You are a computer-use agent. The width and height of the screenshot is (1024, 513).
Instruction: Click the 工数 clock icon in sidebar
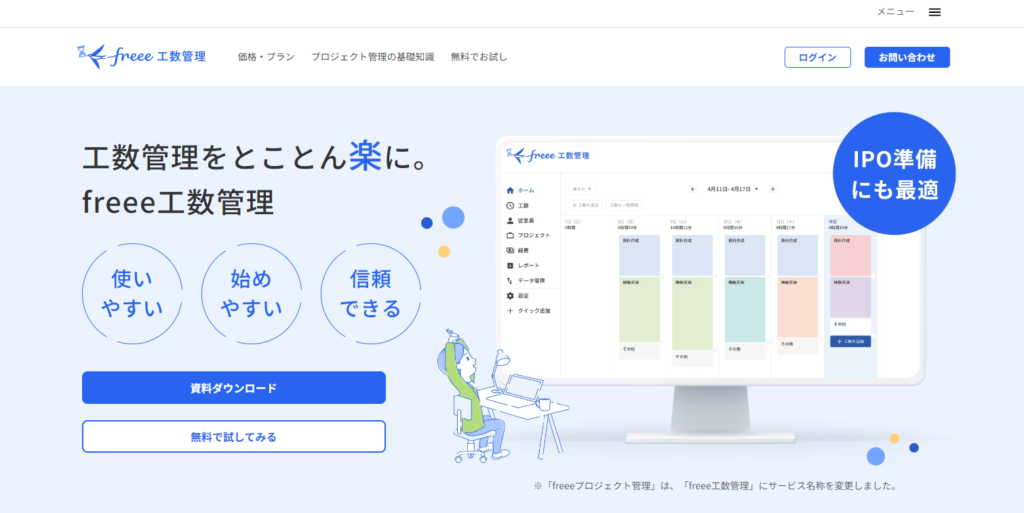[510, 205]
